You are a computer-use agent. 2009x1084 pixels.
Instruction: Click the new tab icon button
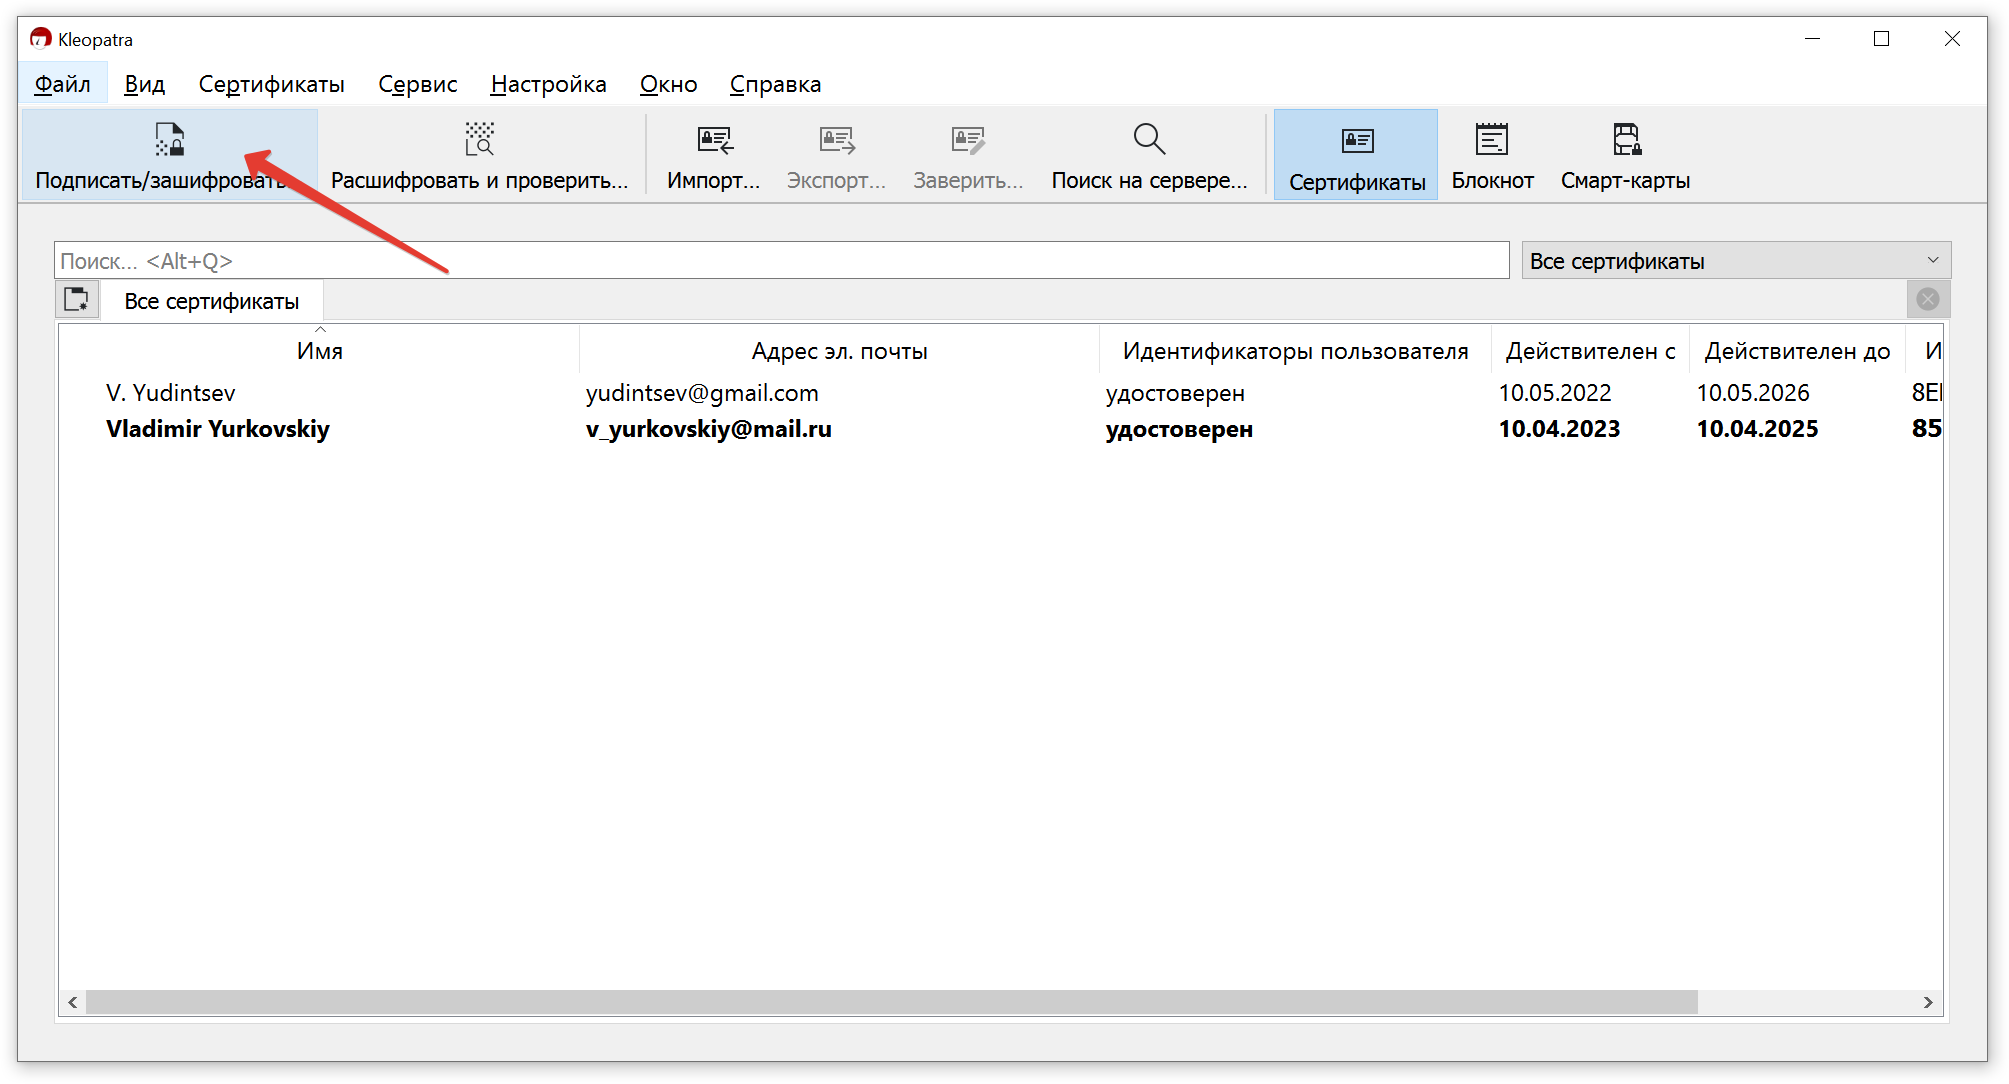pyautogui.click(x=77, y=299)
